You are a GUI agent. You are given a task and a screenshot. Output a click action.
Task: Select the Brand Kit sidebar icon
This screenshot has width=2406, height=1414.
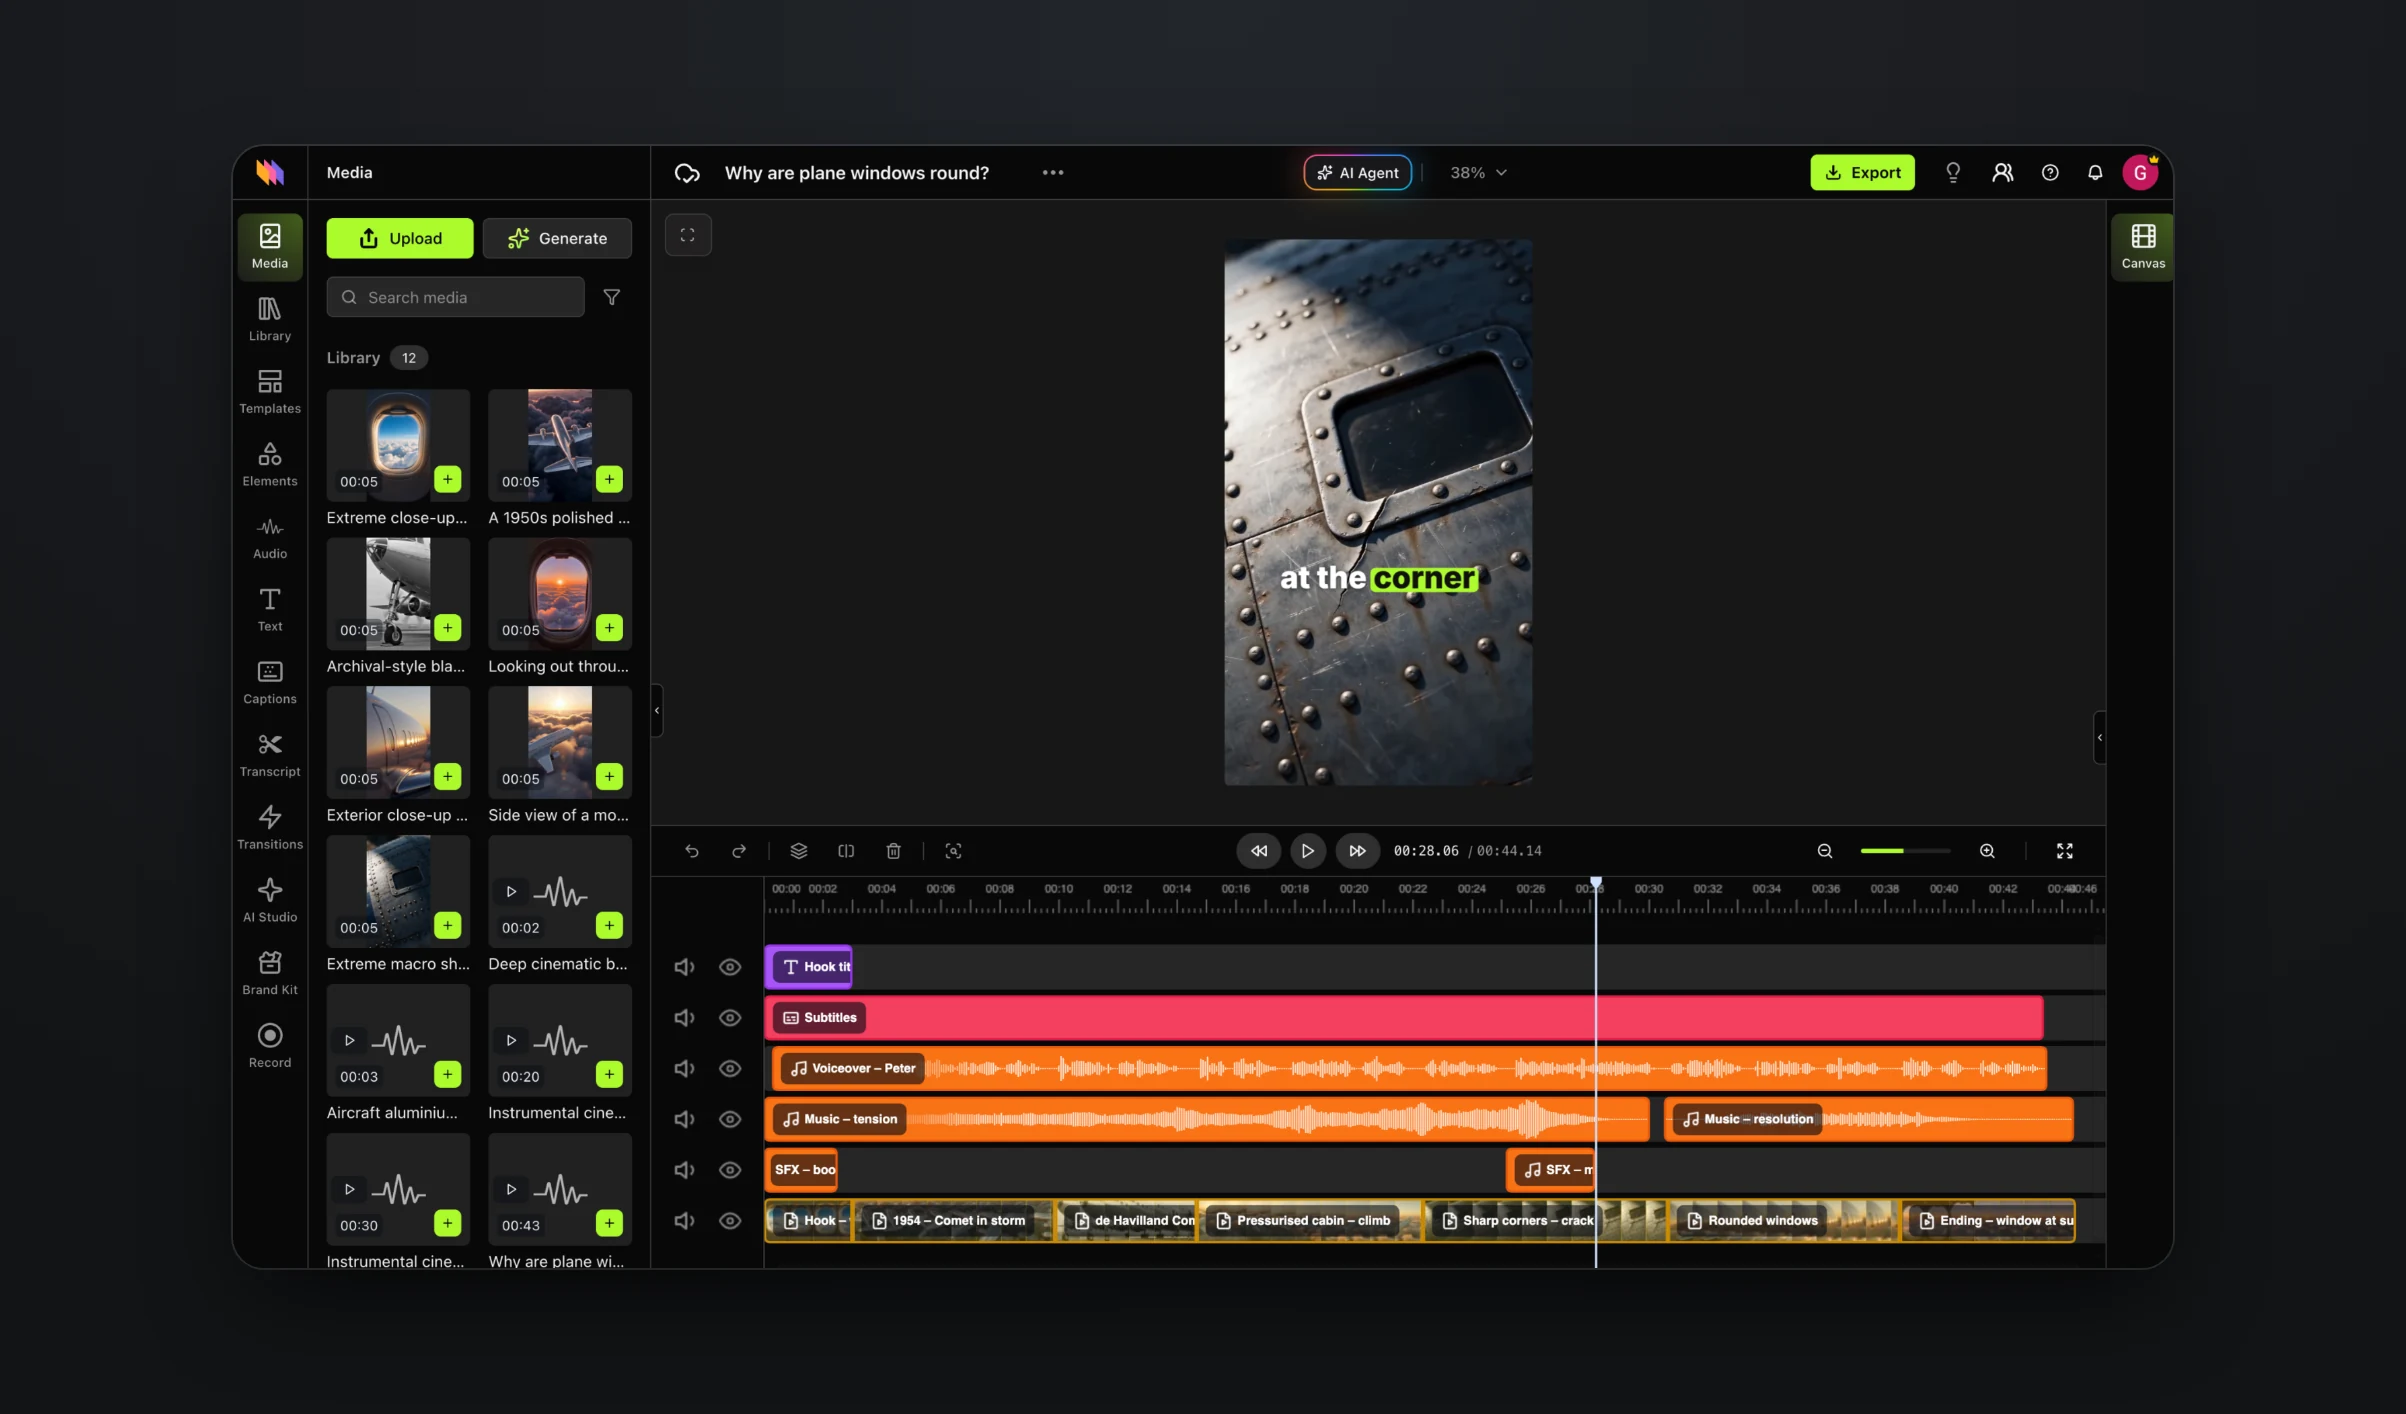tap(270, 972)
